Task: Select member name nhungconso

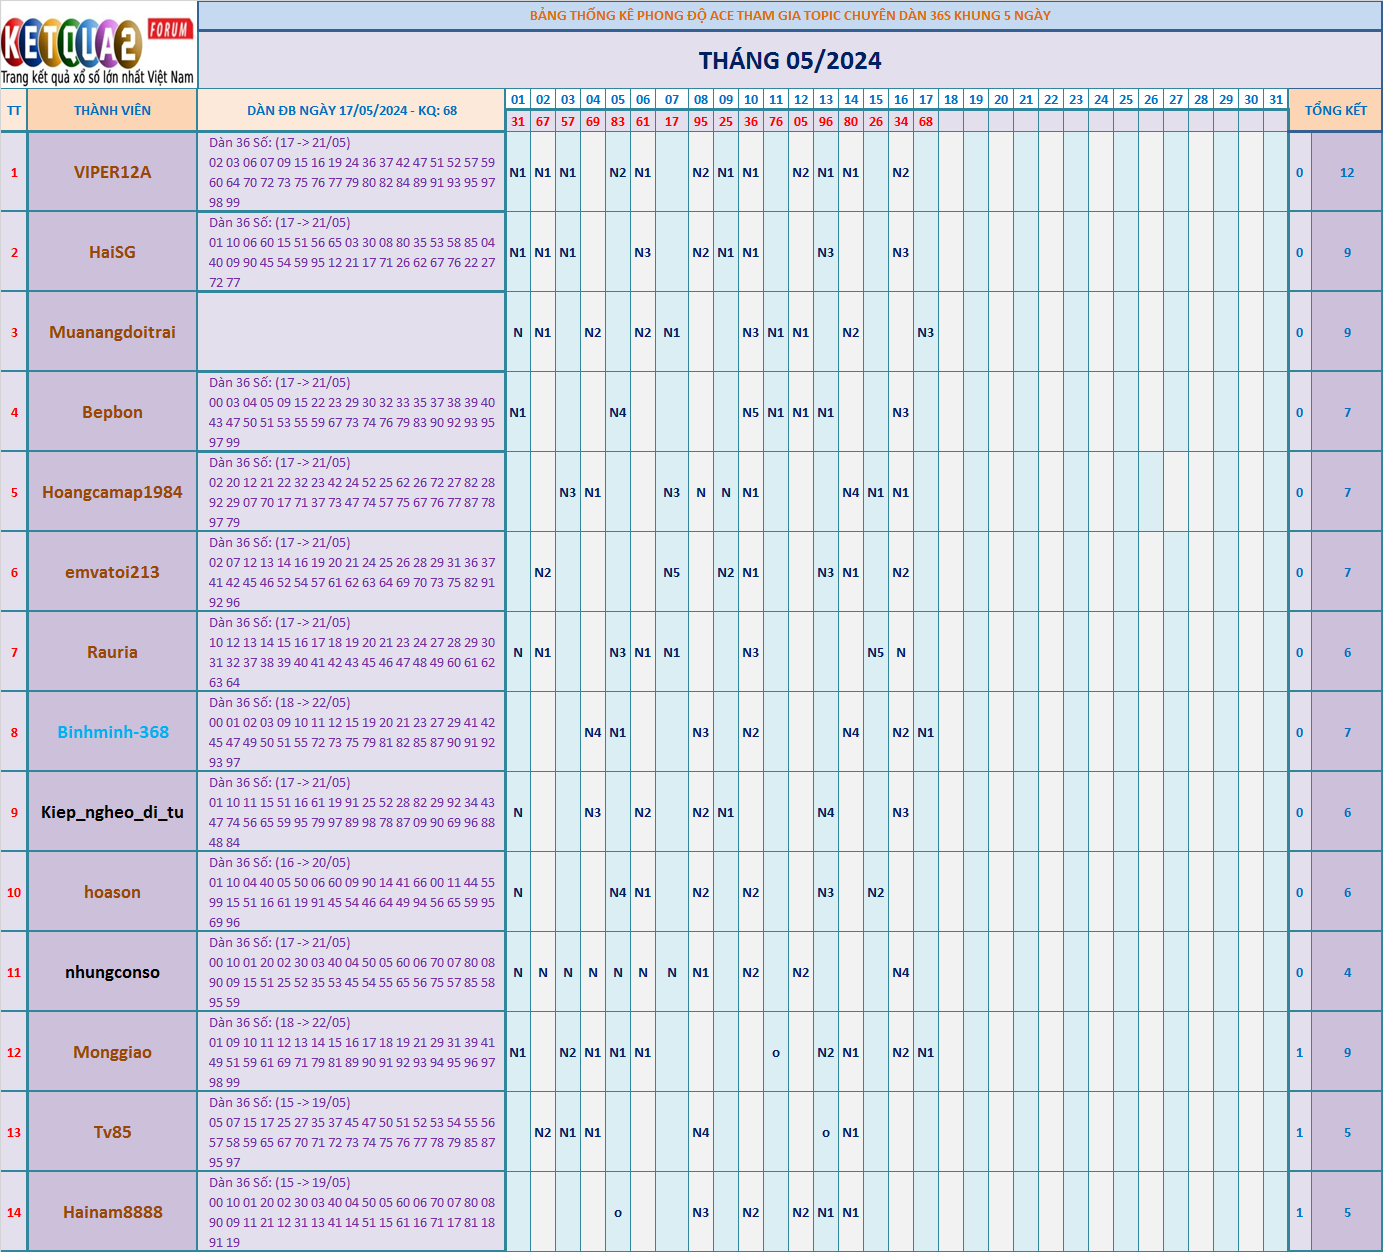Action: 112,972
